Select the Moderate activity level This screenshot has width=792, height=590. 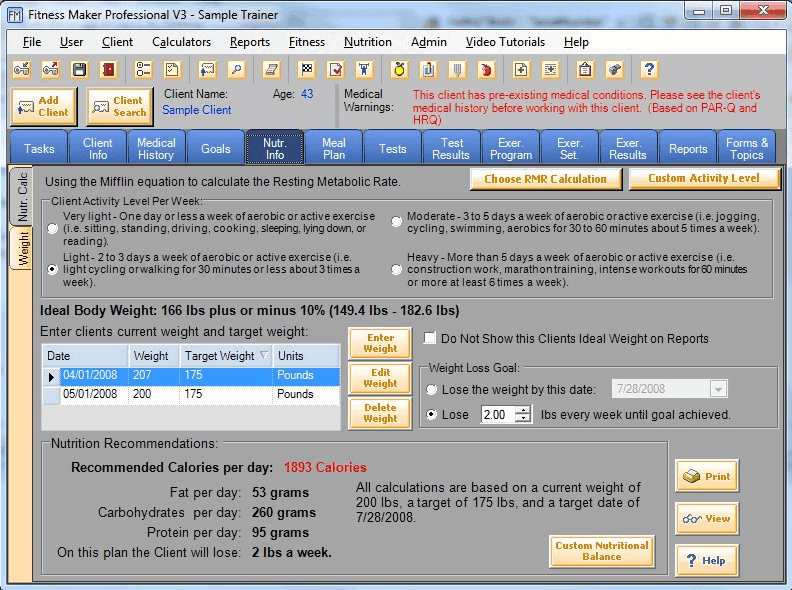pyautogui.click(x=397, y=222)
